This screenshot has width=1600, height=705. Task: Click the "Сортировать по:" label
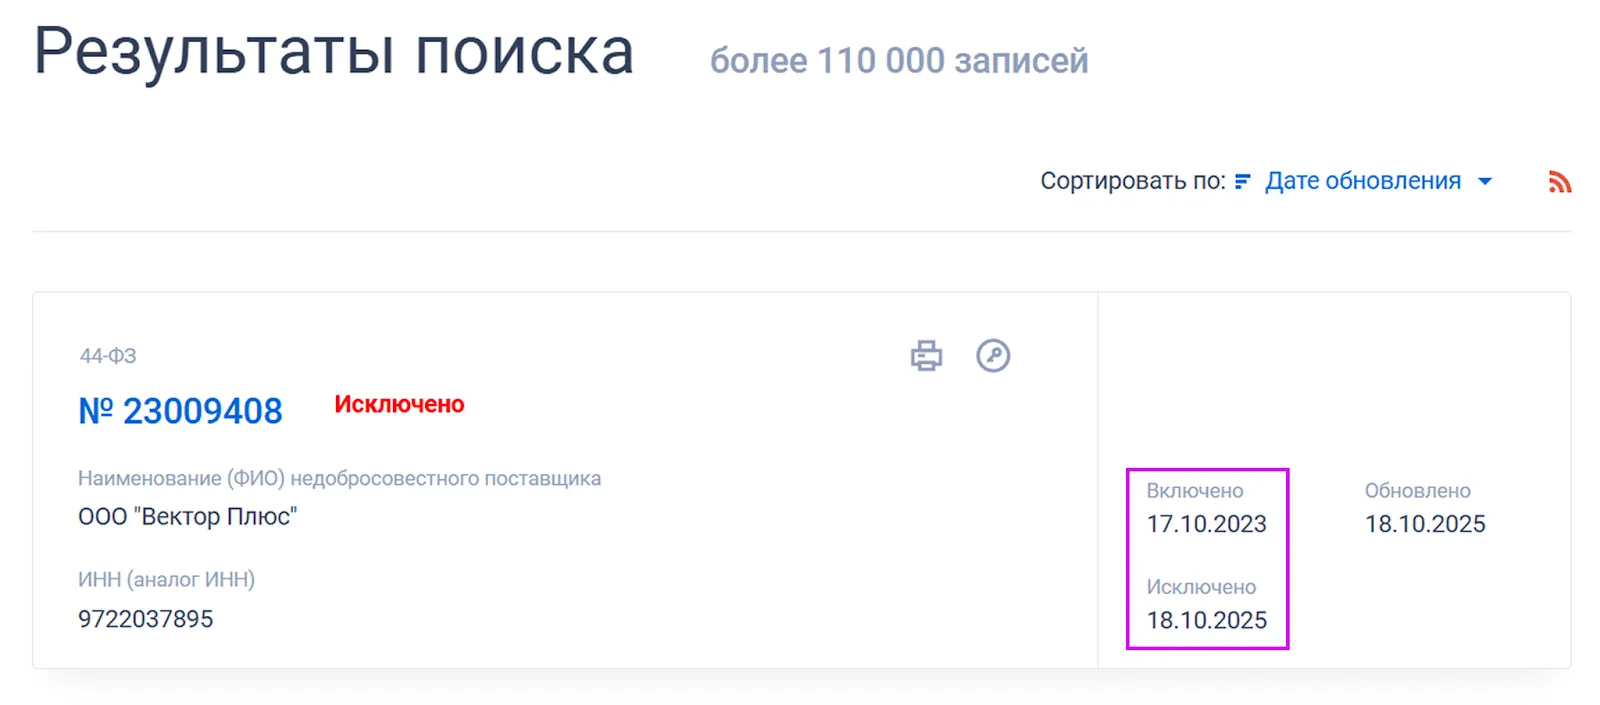(x=1132, y=181)
